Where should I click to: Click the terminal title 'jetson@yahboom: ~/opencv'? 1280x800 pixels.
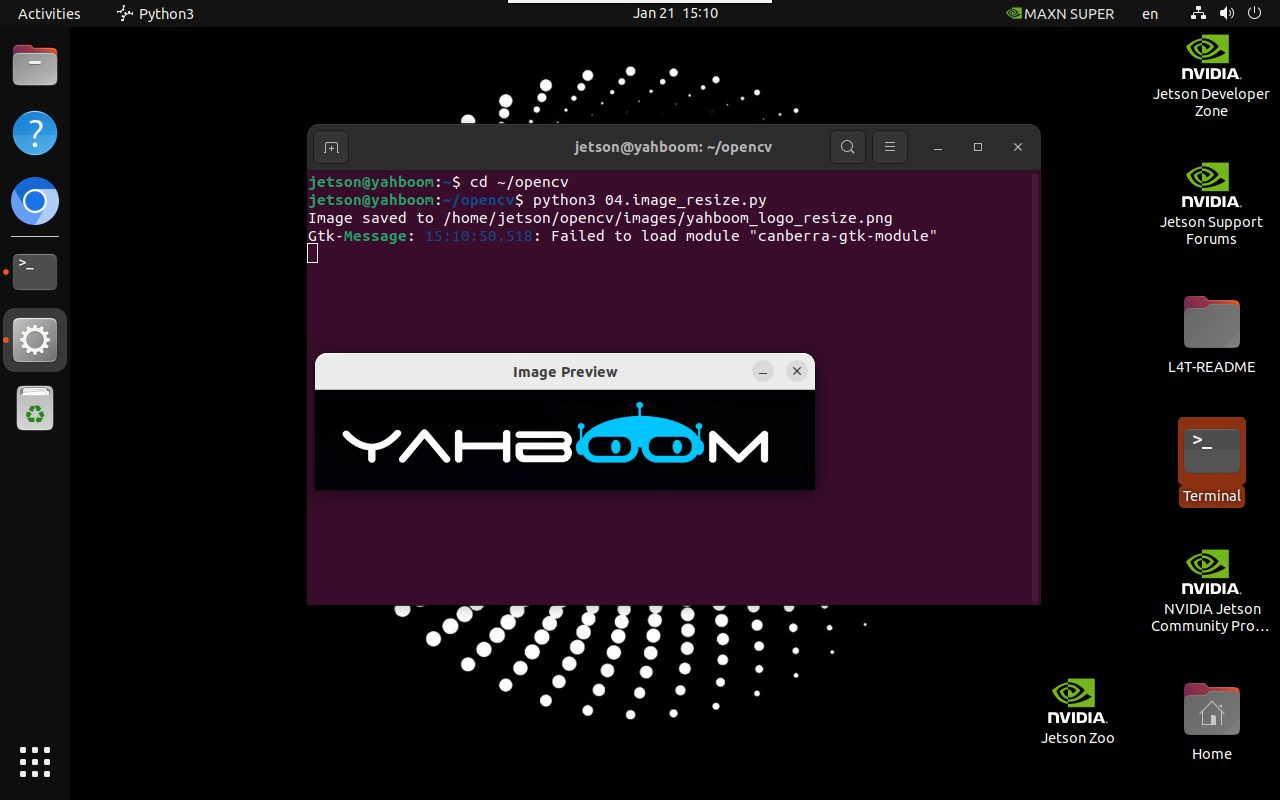pyautogui.click(x=673, y=147)
